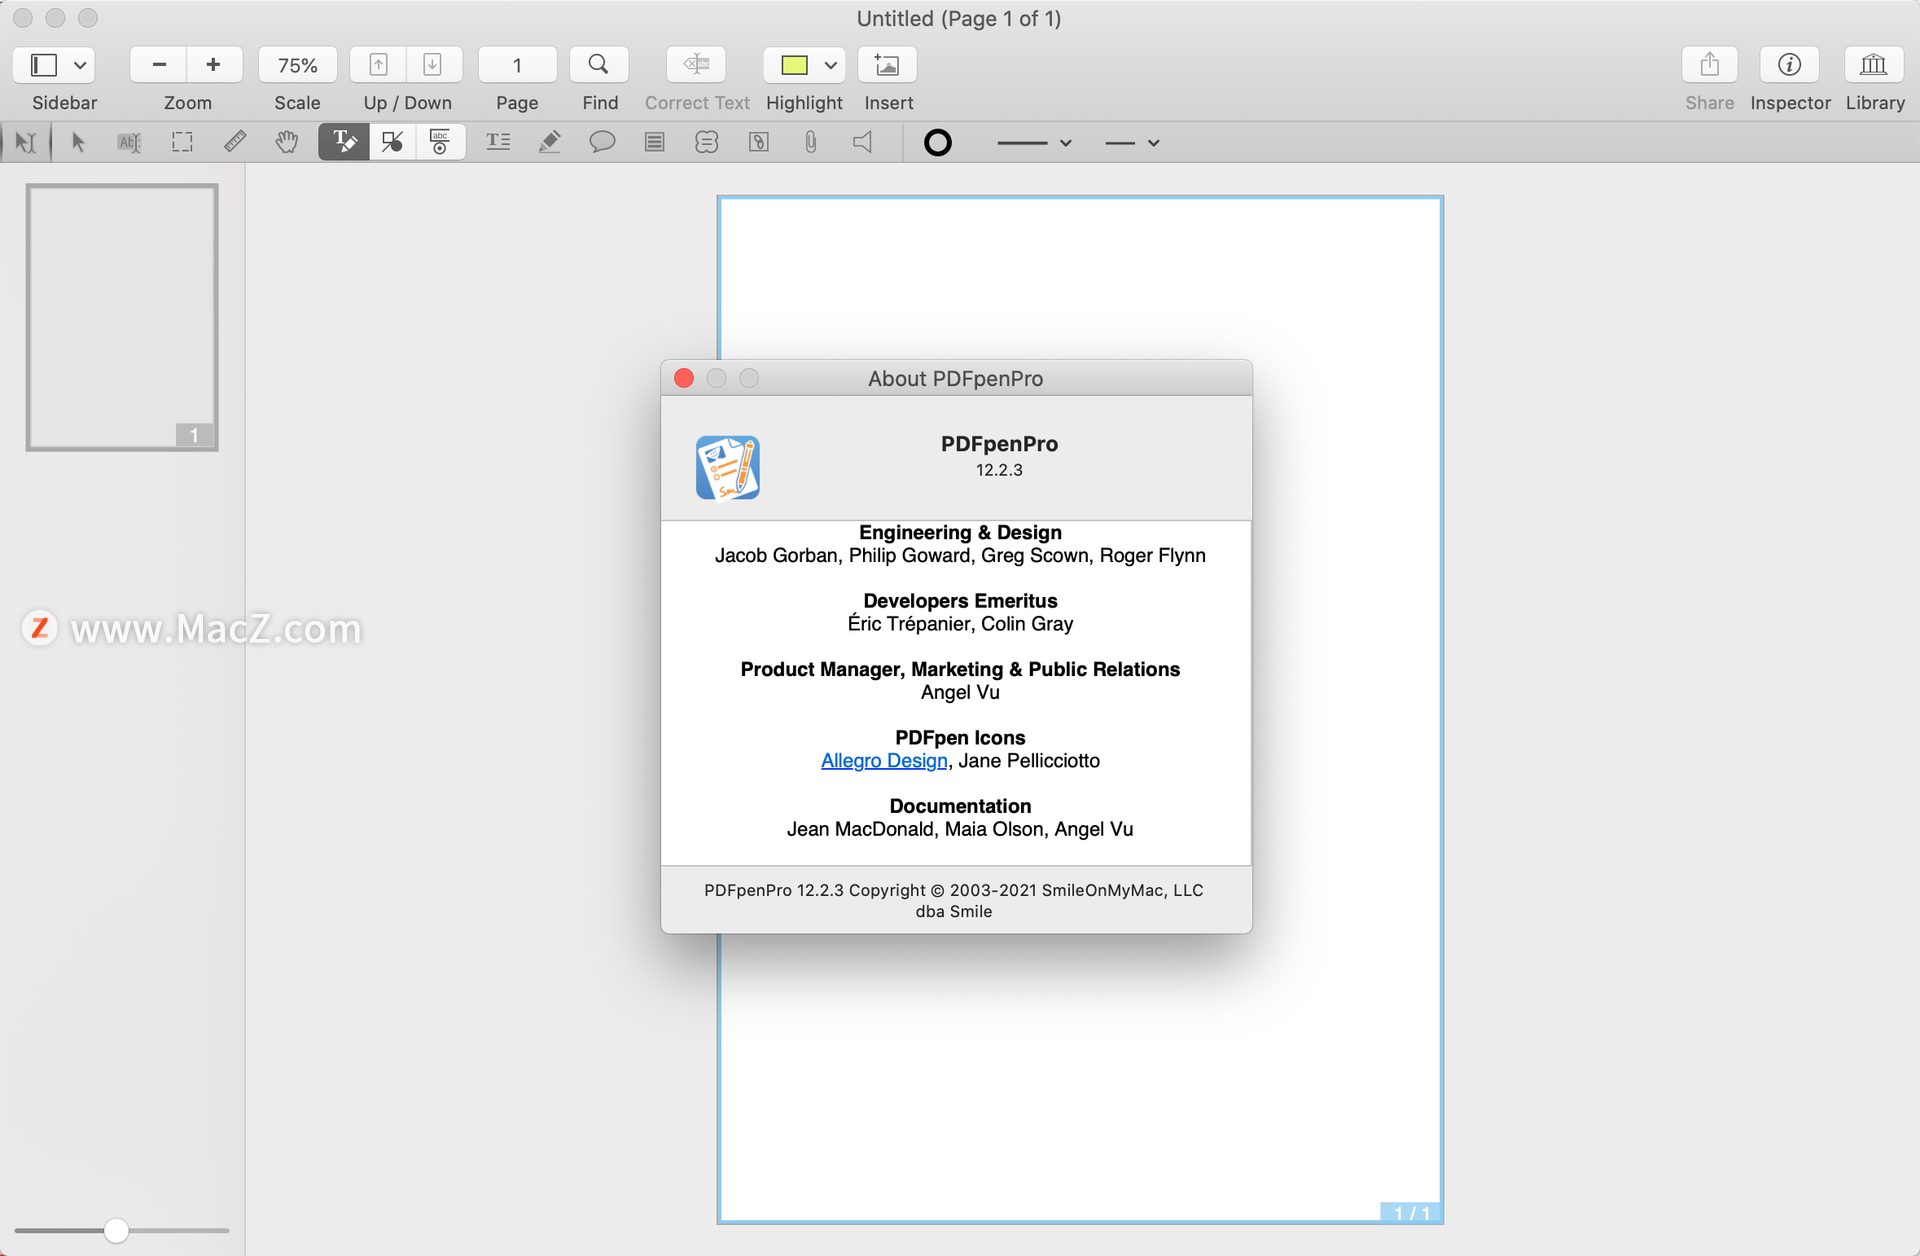Image resolution: width=1920 pixels, height=1256 pixels.
Task: Click the 1 / 1 page indicator
Action: pyautogui.click(x=1411, y=1212)
